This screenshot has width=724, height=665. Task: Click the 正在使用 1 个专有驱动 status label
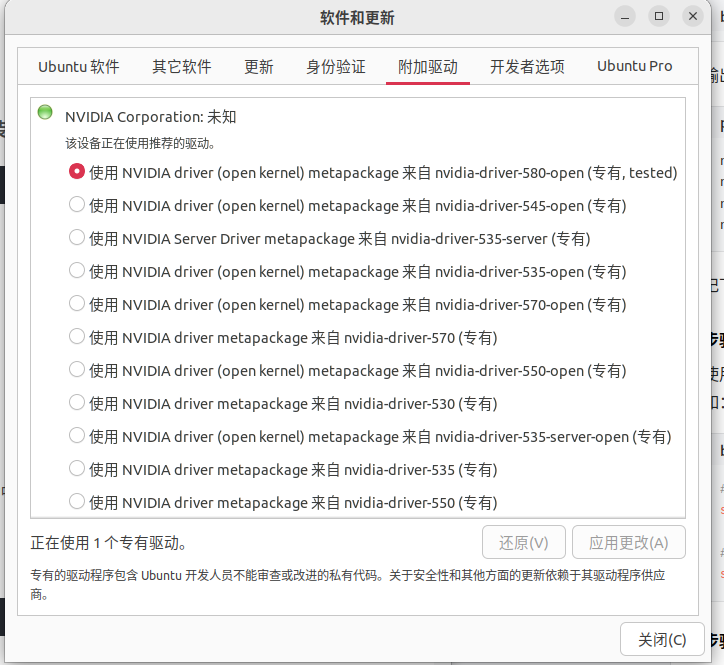click(109, 543)
